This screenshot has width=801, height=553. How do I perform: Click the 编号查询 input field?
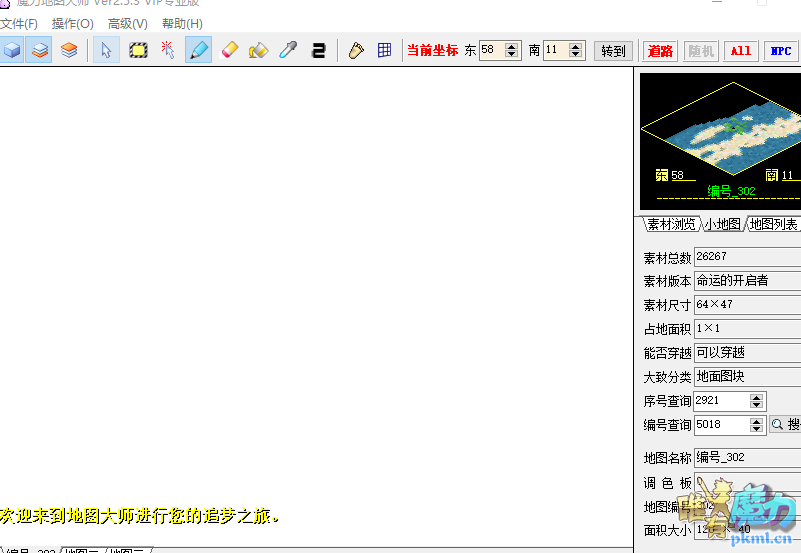tap(721, 425)
